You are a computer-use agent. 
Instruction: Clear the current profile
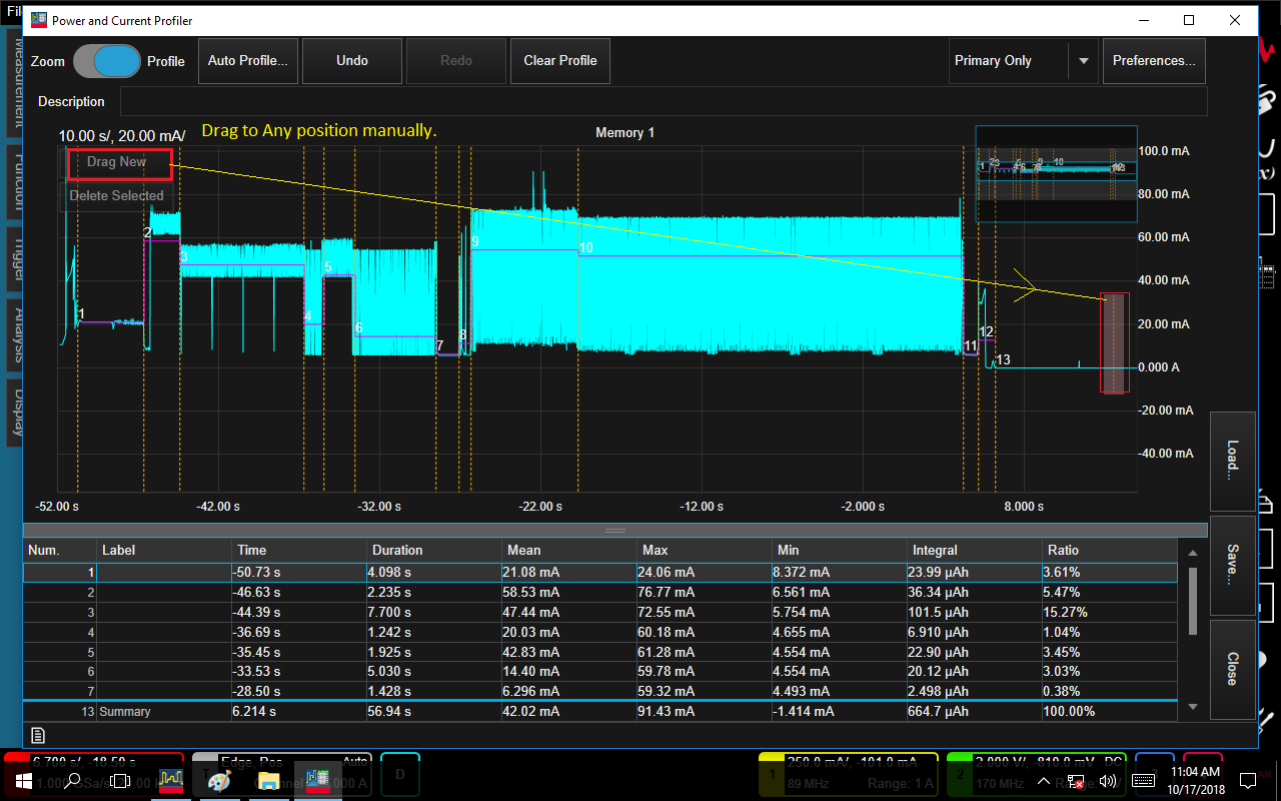tap(560, 61)
